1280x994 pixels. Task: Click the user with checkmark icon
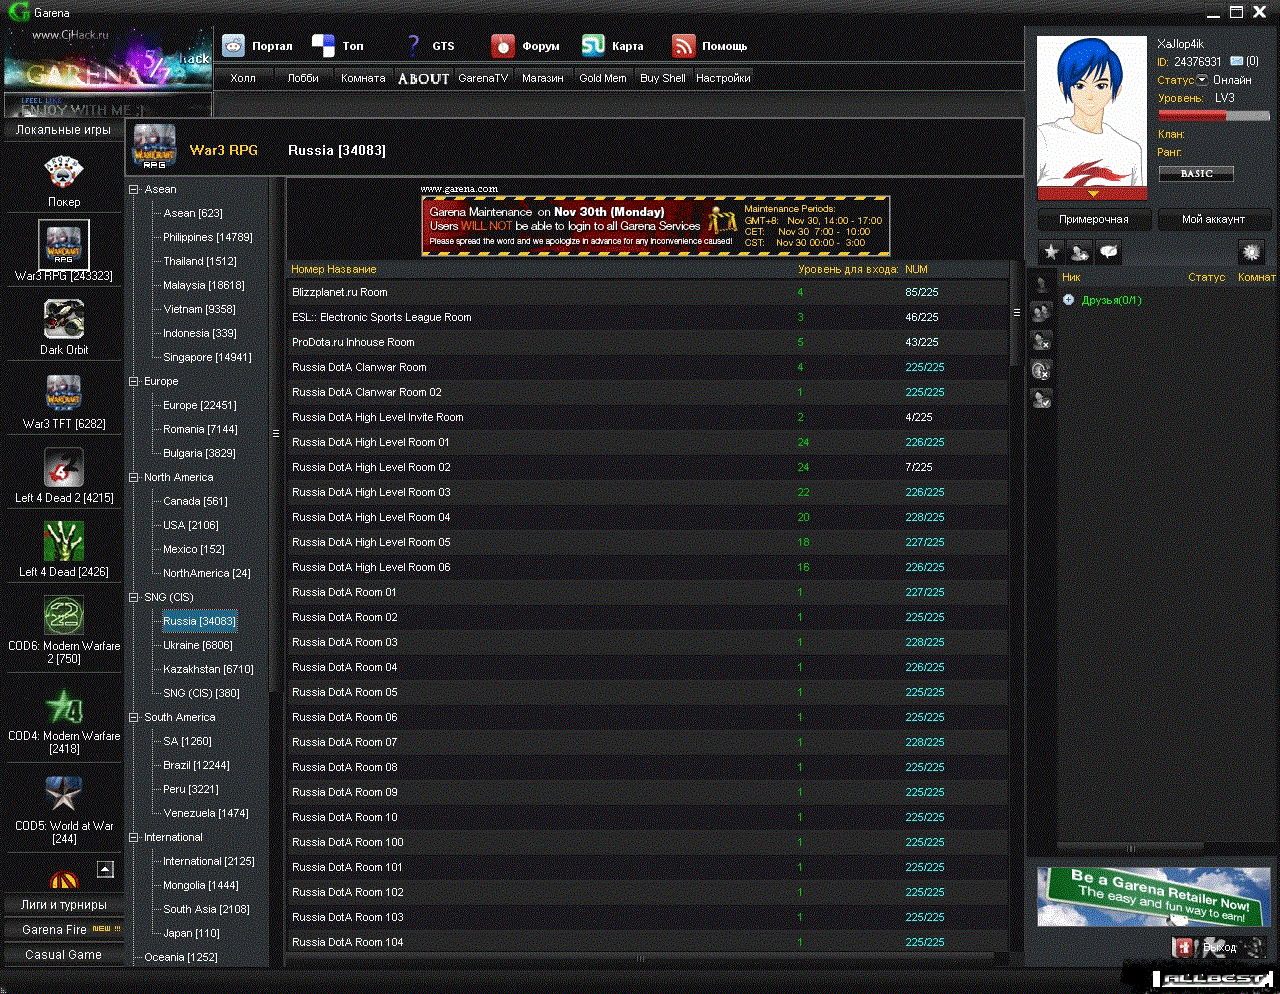coord(1041,400)
